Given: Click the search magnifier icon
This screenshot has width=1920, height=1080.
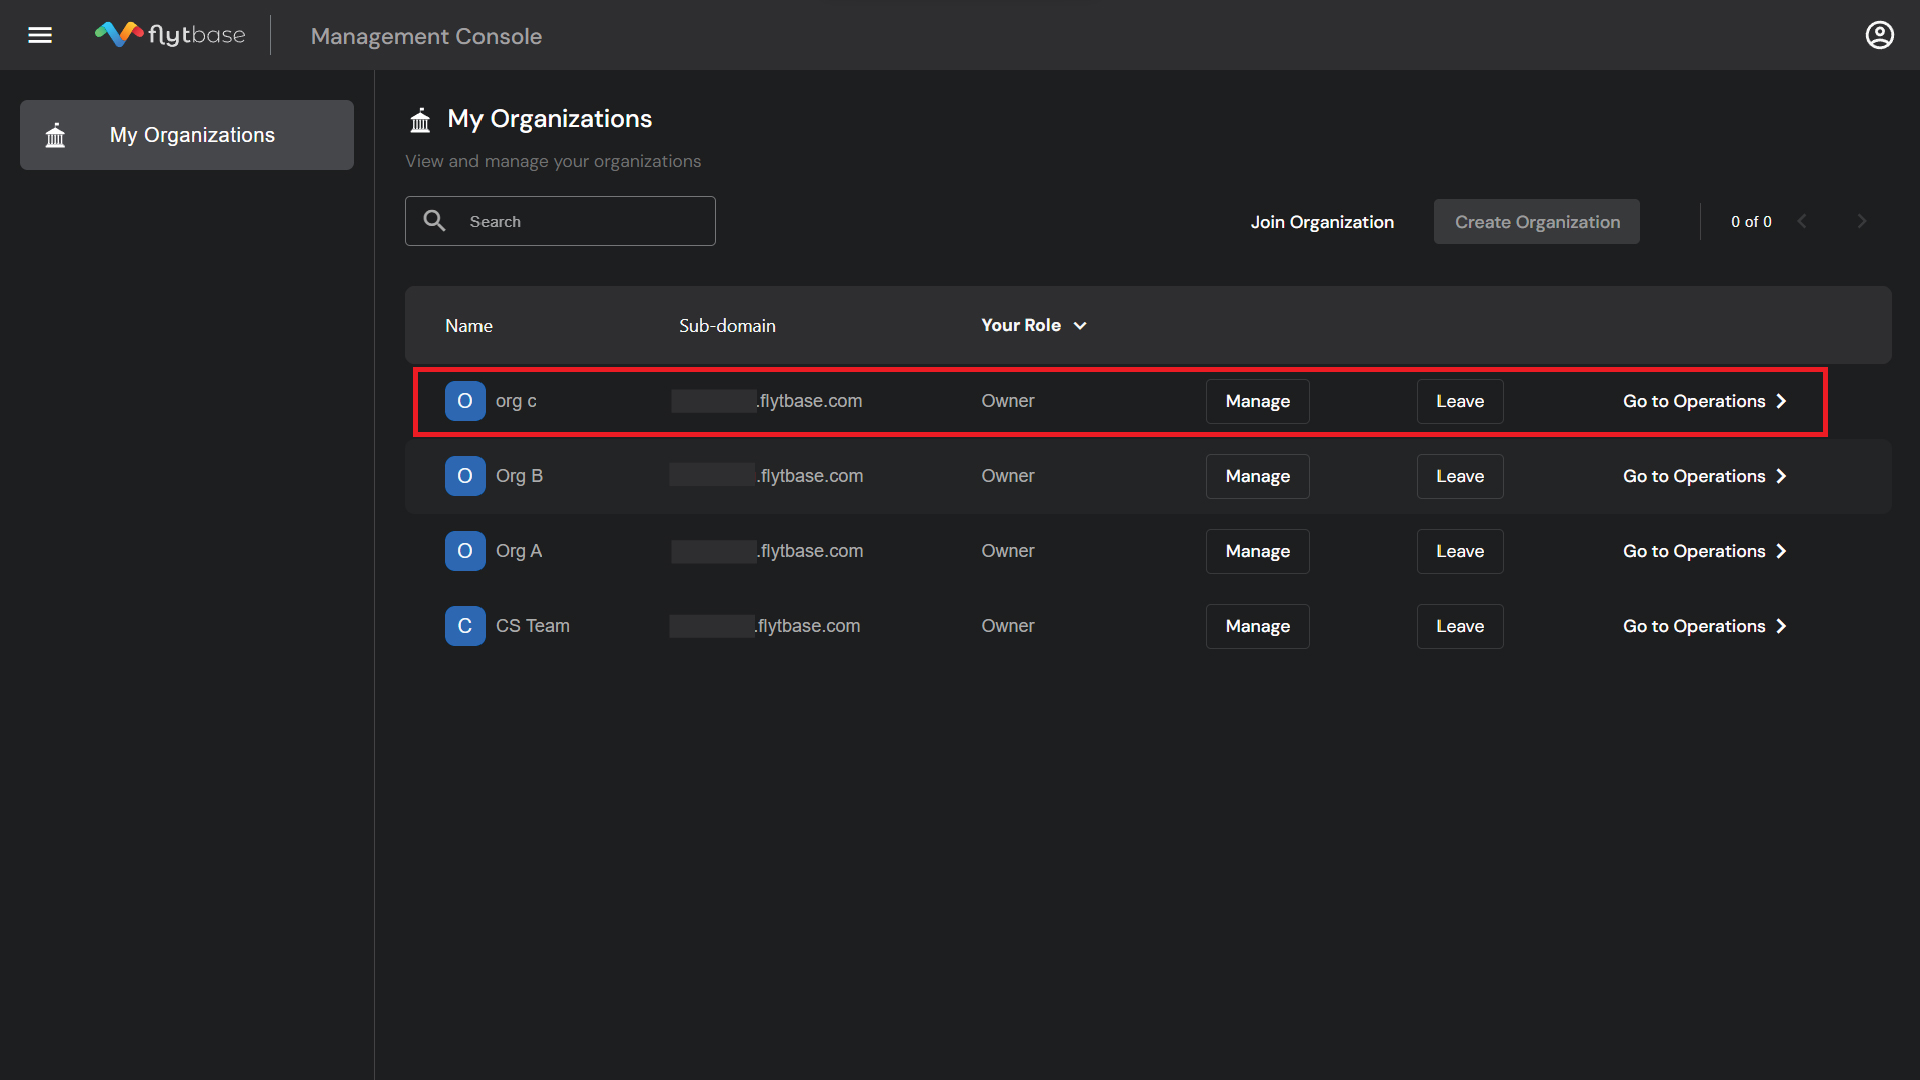Looking at the screenshot, I should pos(434,221).
